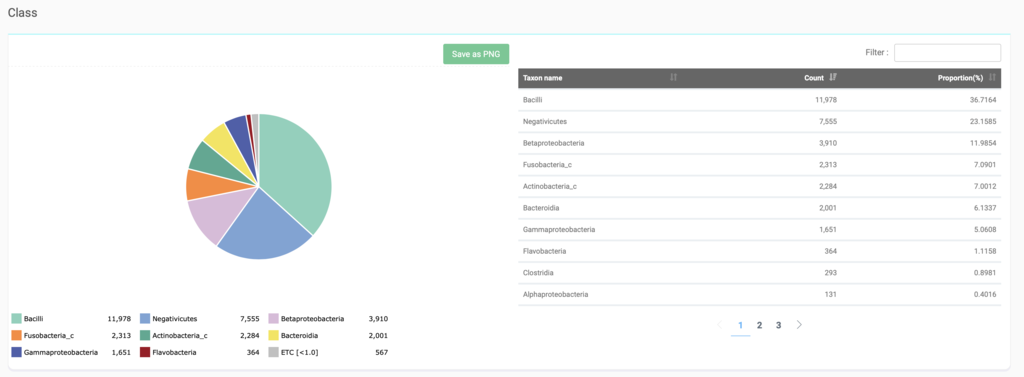1024x377 pixels.
Task: Toggle Fusobacteria_c legend color swatch
Action: click(16, 336)
